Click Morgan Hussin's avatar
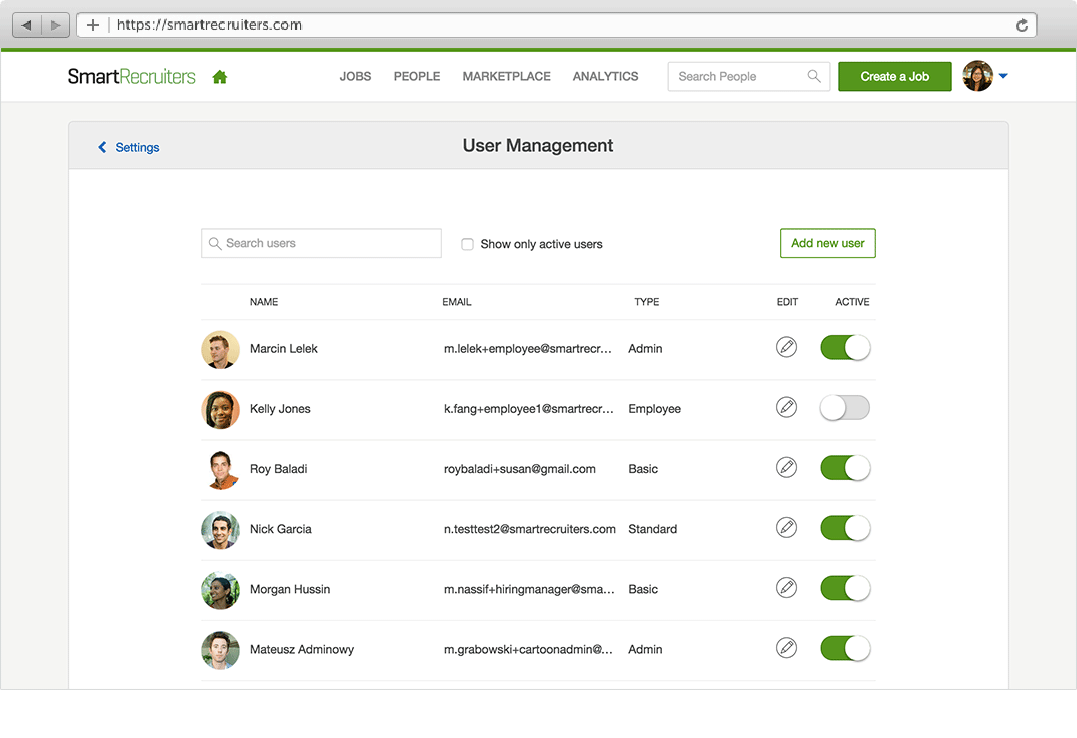Image resolution: width=1077 pixels, height=738 pixels. point(220,590)
